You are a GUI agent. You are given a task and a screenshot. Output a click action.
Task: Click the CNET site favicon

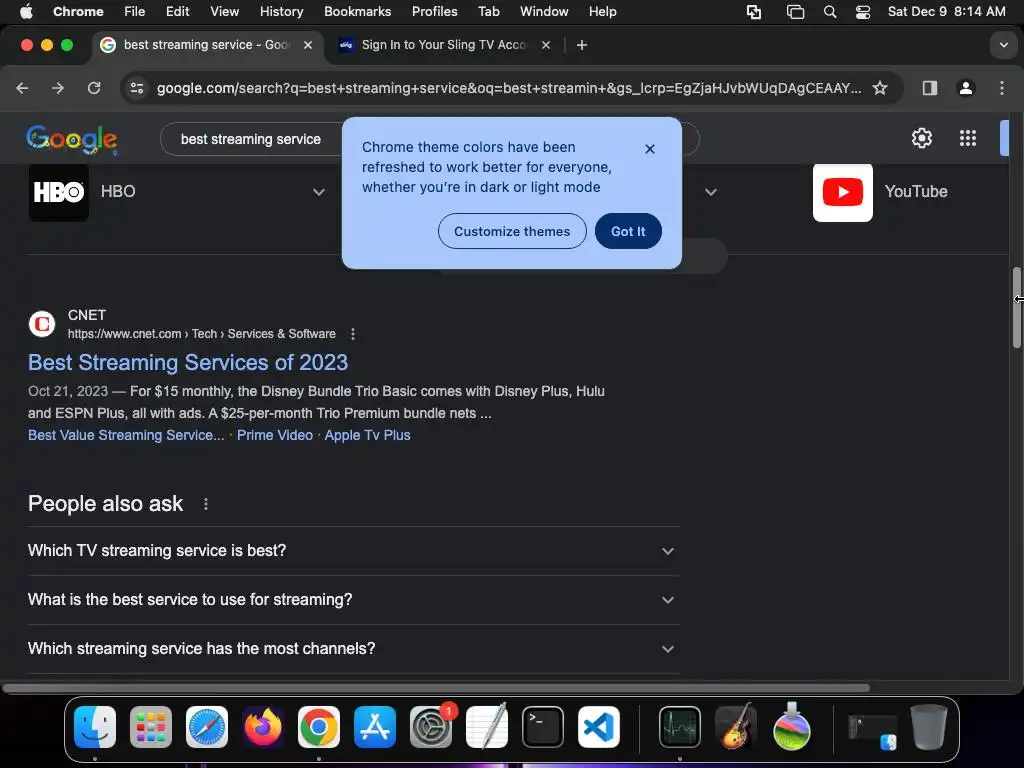click(x=42, y=324)
